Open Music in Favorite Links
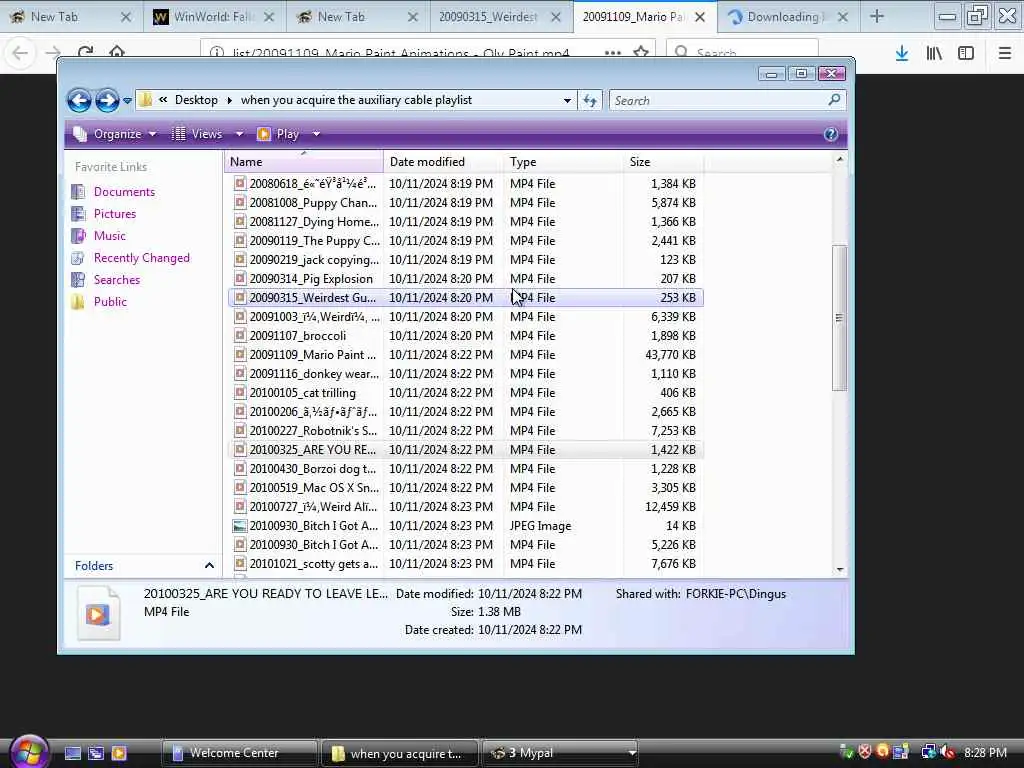Image resolution: width=1024 pixels, height=768 pixels. coord(109,236)
